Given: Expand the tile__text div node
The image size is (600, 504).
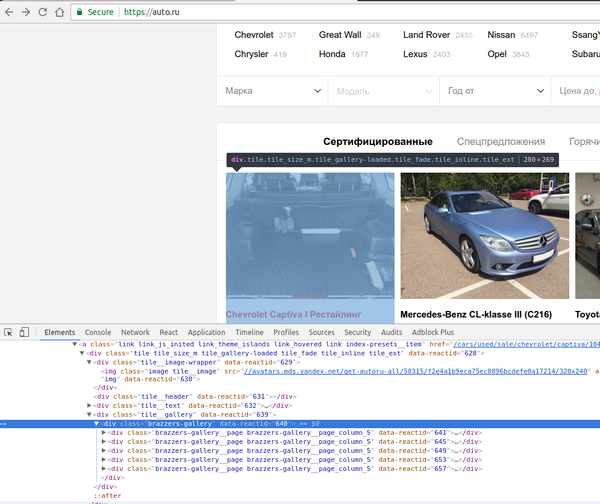Looking at the screenshot, I should [x=89, y=406].
